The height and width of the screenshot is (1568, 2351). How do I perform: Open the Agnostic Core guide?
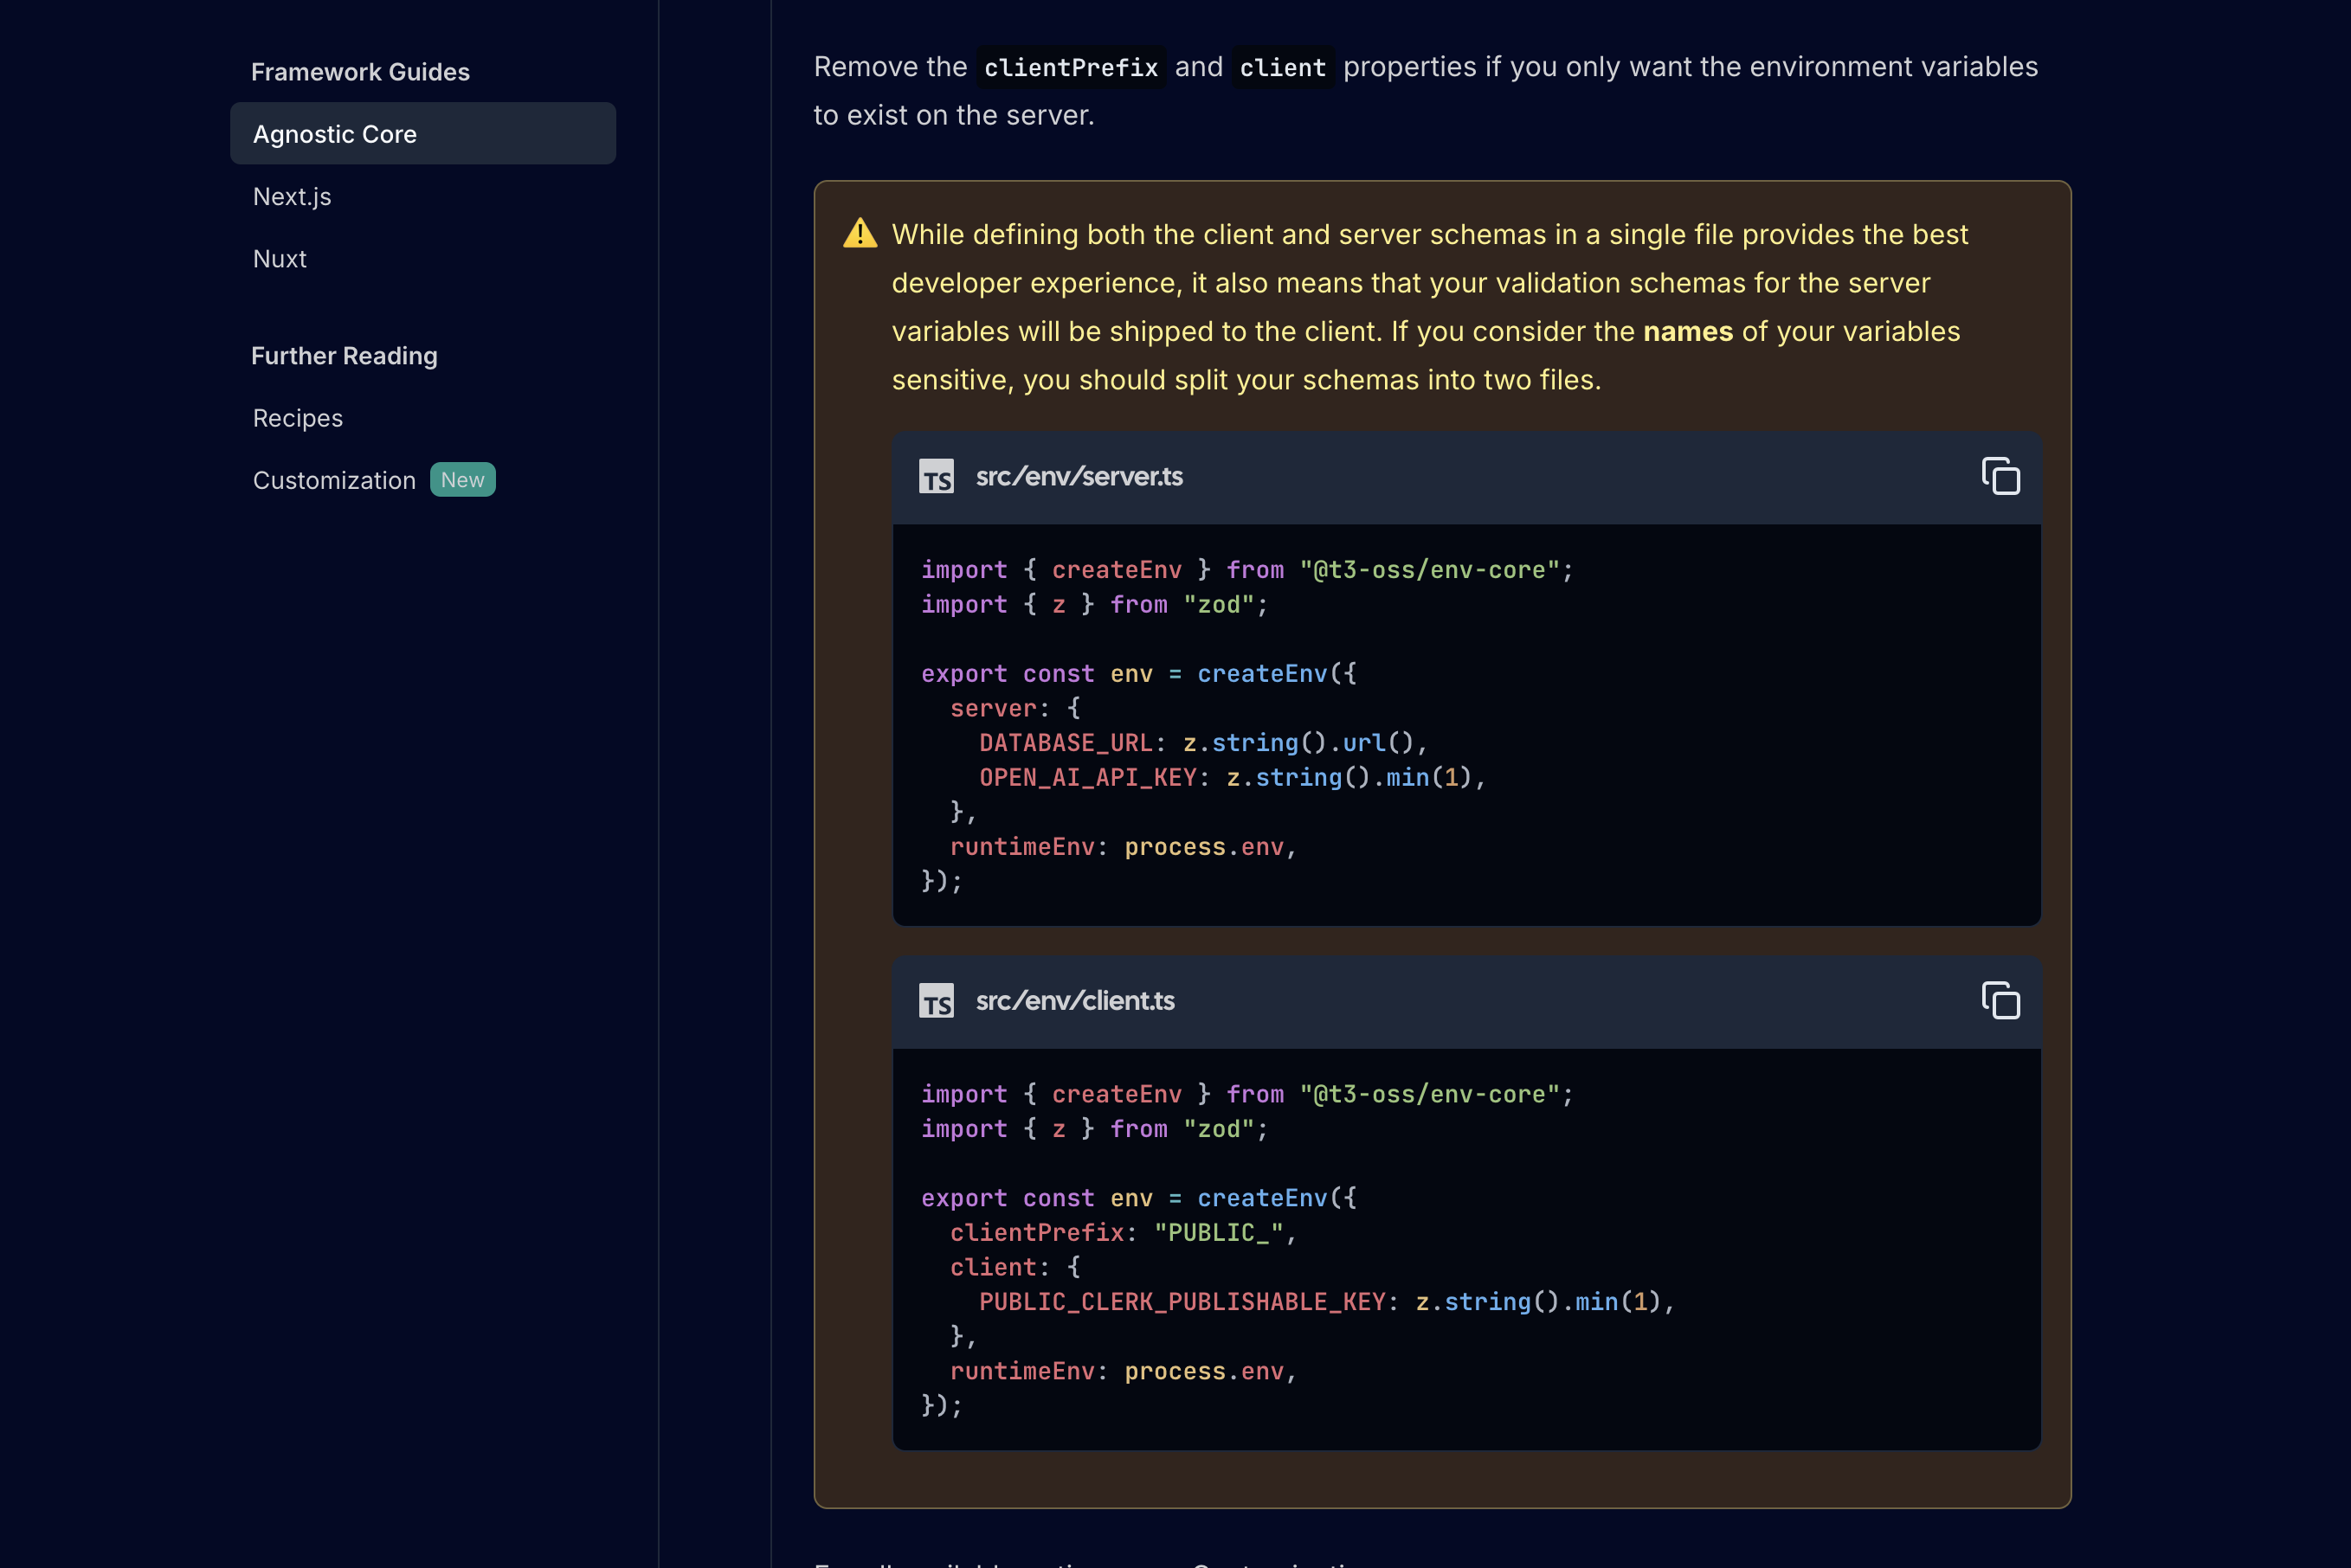point(423,134)
